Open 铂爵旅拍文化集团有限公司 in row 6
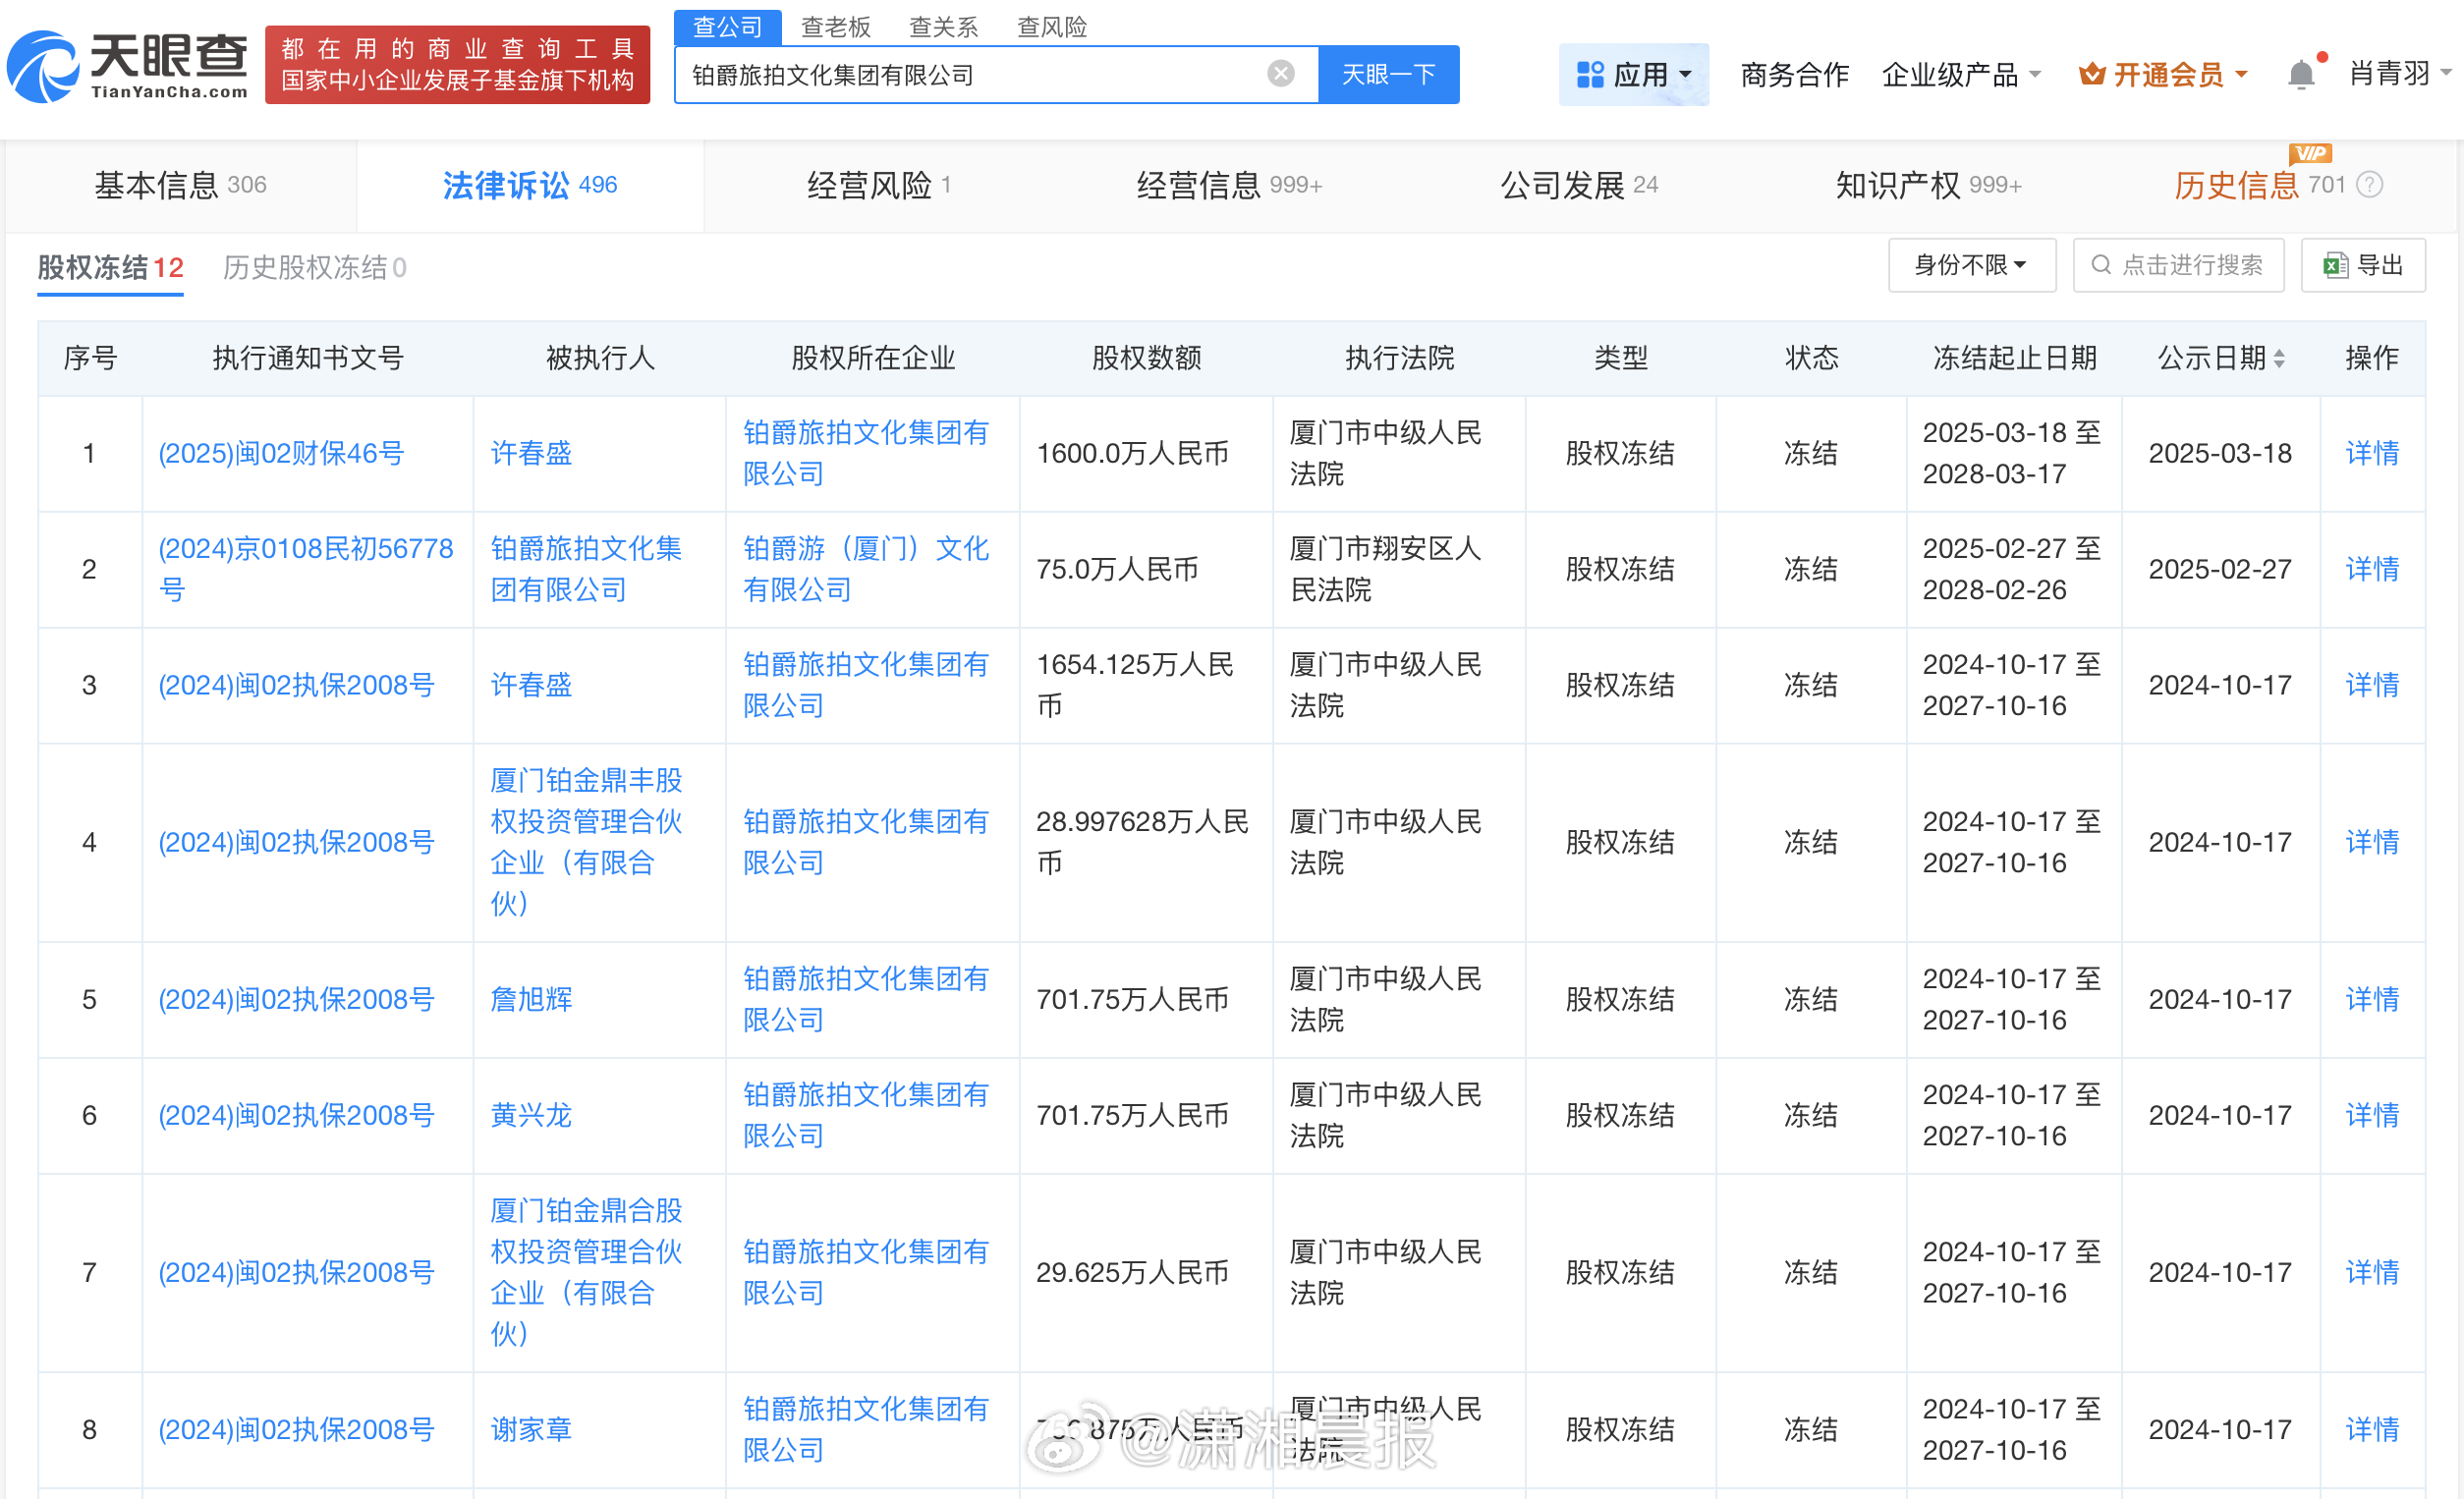Image resolution: width=2464 pixels, height=1499 pixels. pos(866,1115)
